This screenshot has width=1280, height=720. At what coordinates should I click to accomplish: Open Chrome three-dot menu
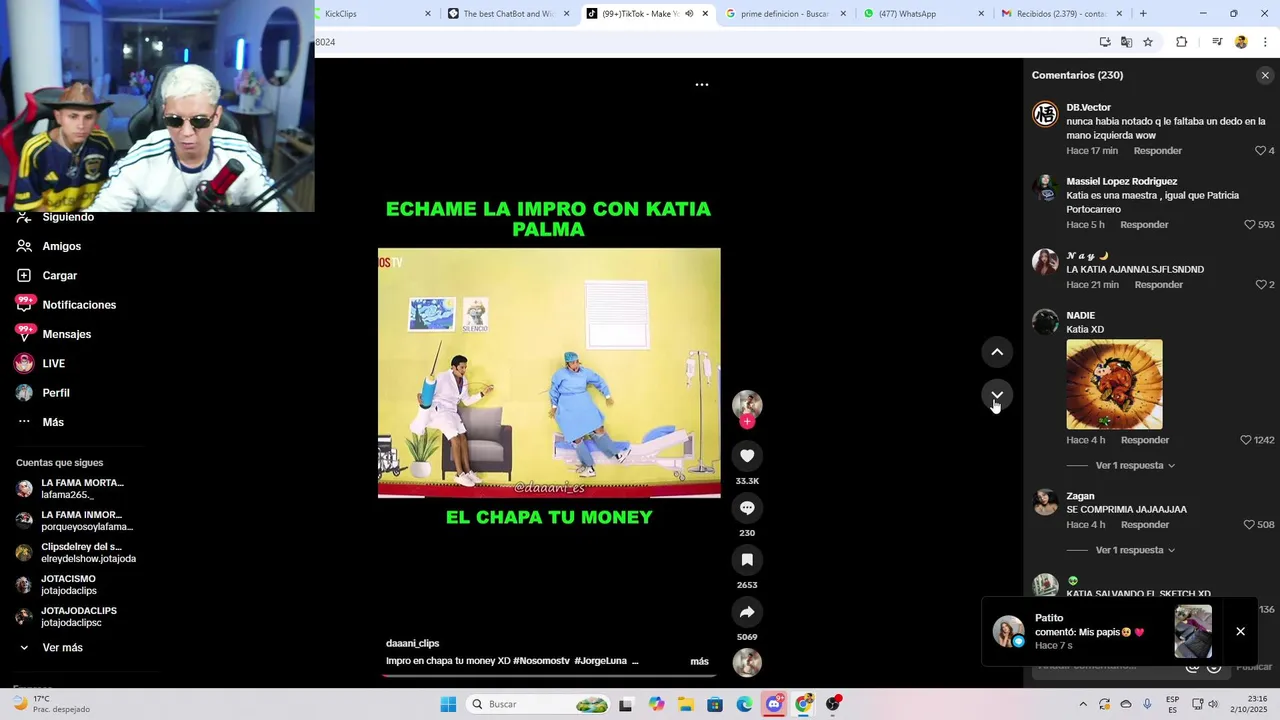click(x=1265, y=42)
